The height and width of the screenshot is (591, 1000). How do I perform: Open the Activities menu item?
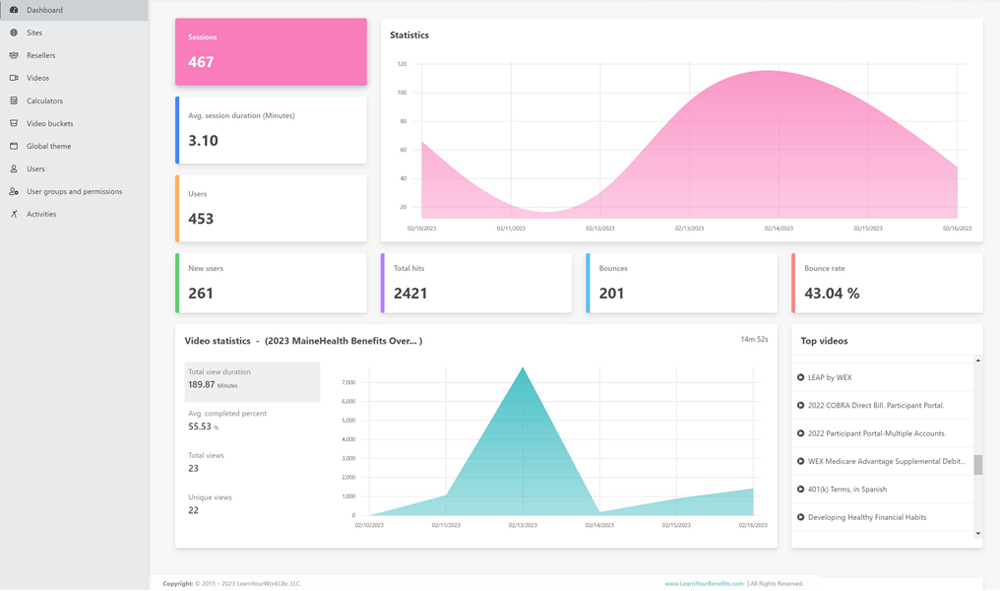[x=41, y=214]
